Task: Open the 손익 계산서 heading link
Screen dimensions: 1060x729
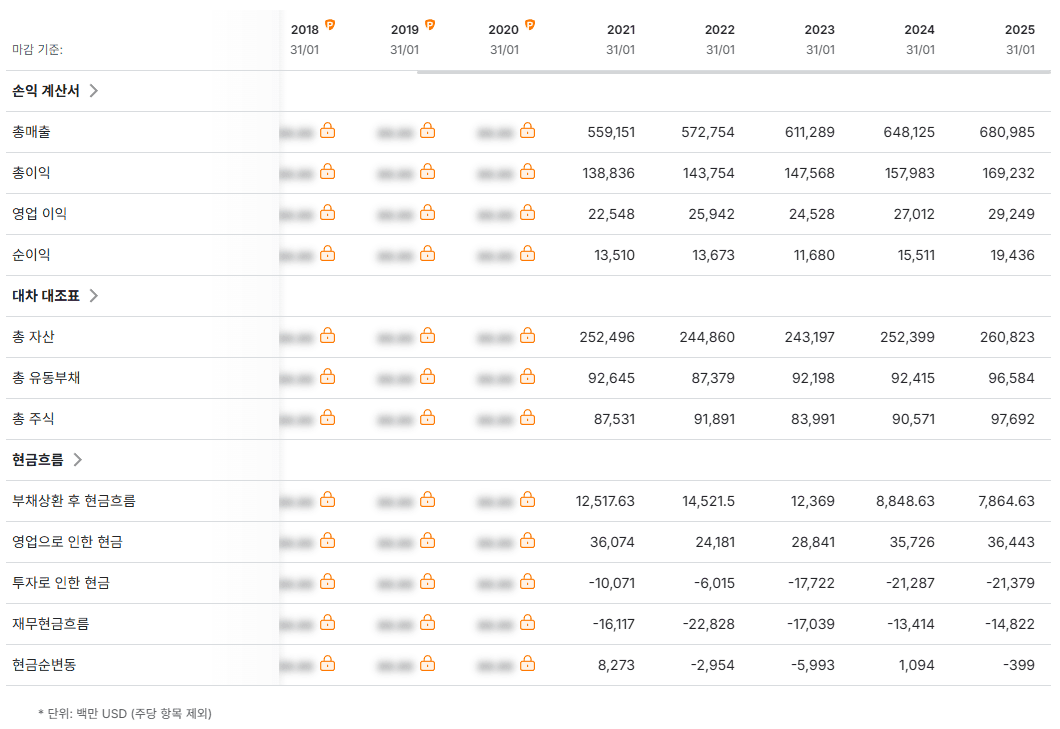Action: [46, 91]
